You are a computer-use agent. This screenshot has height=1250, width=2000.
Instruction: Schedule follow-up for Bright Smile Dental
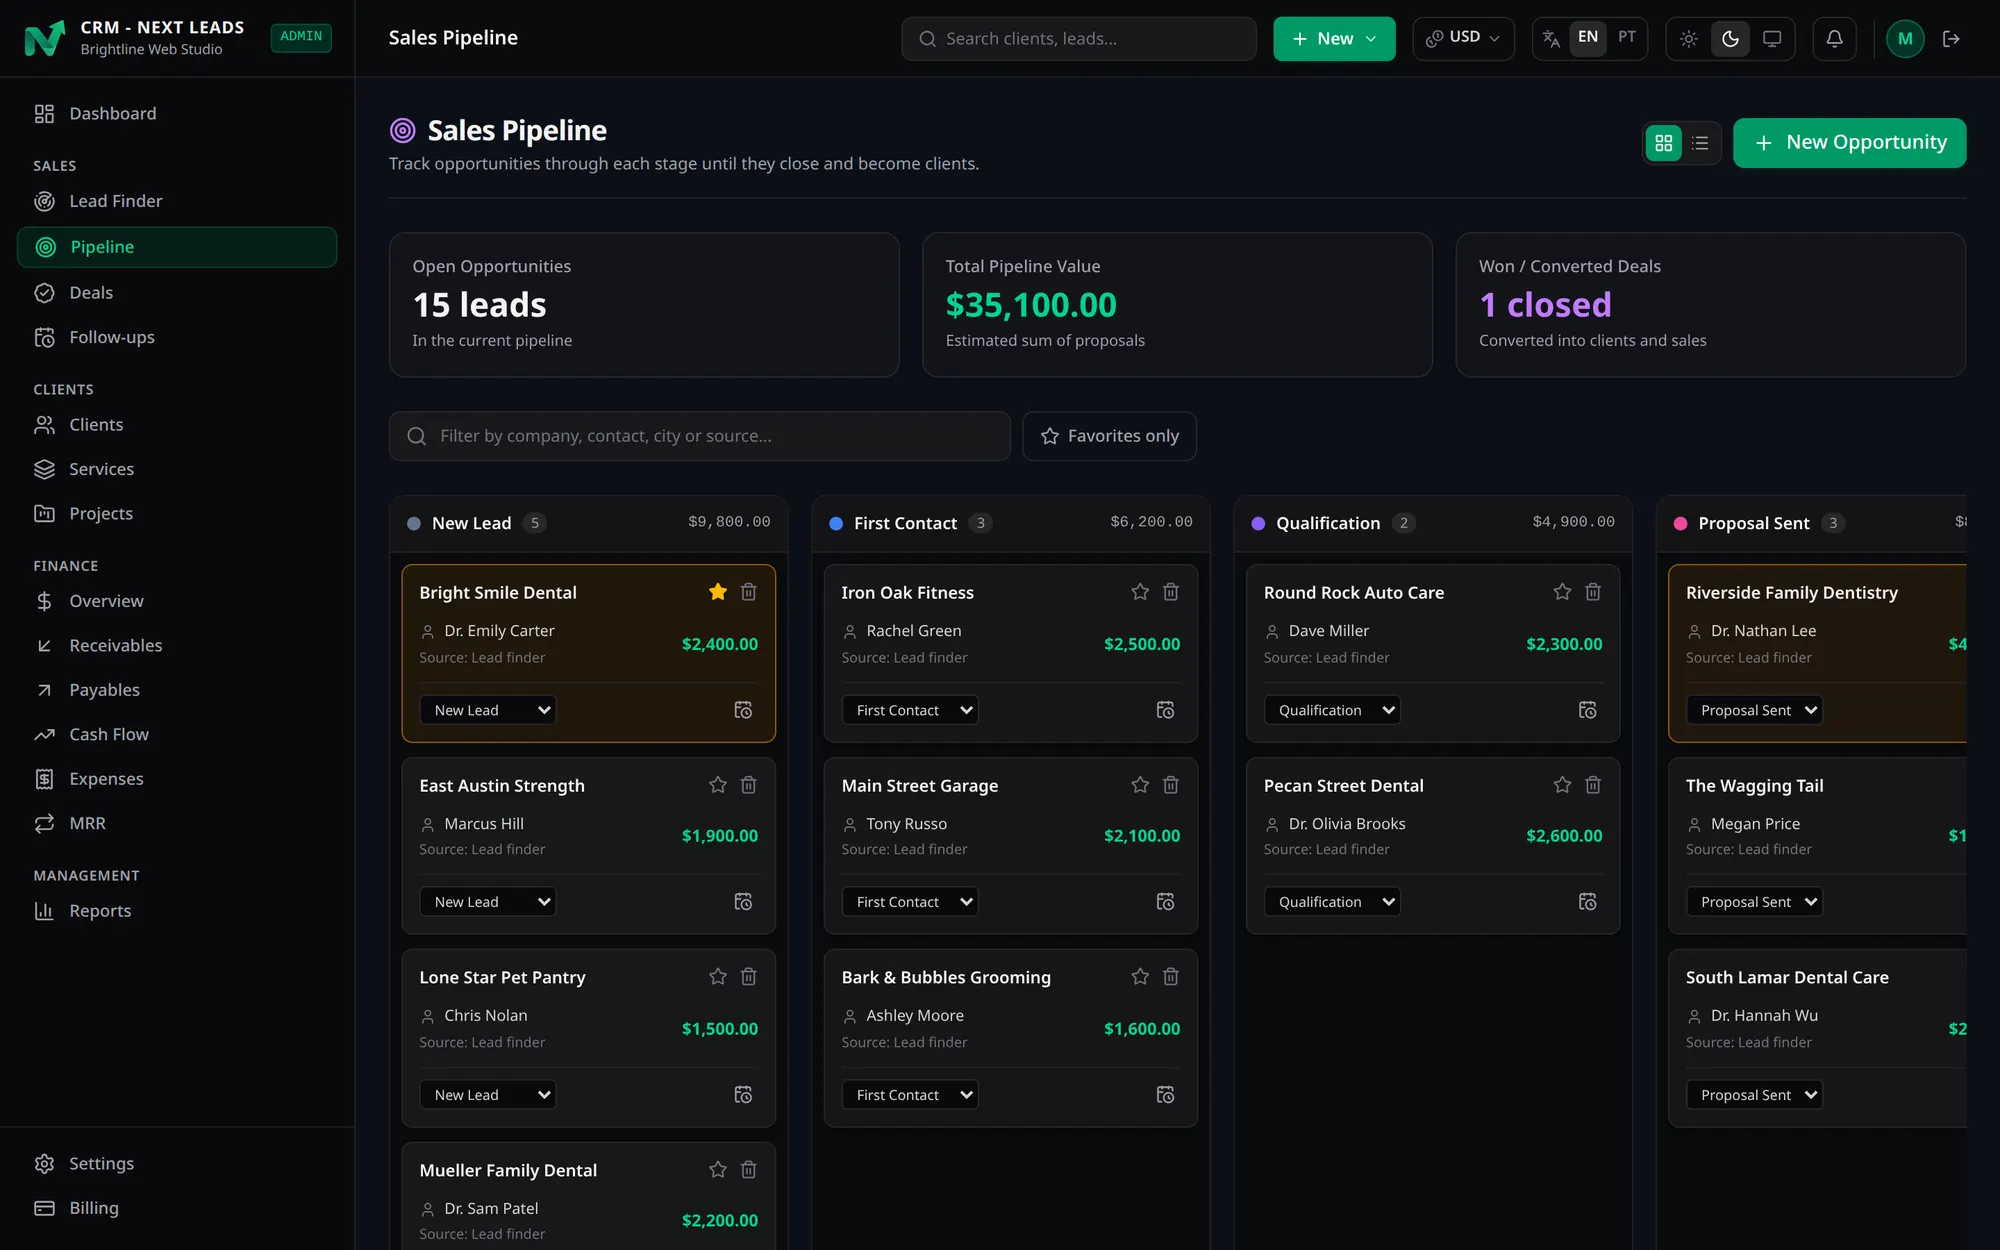[x=743, y=710]
